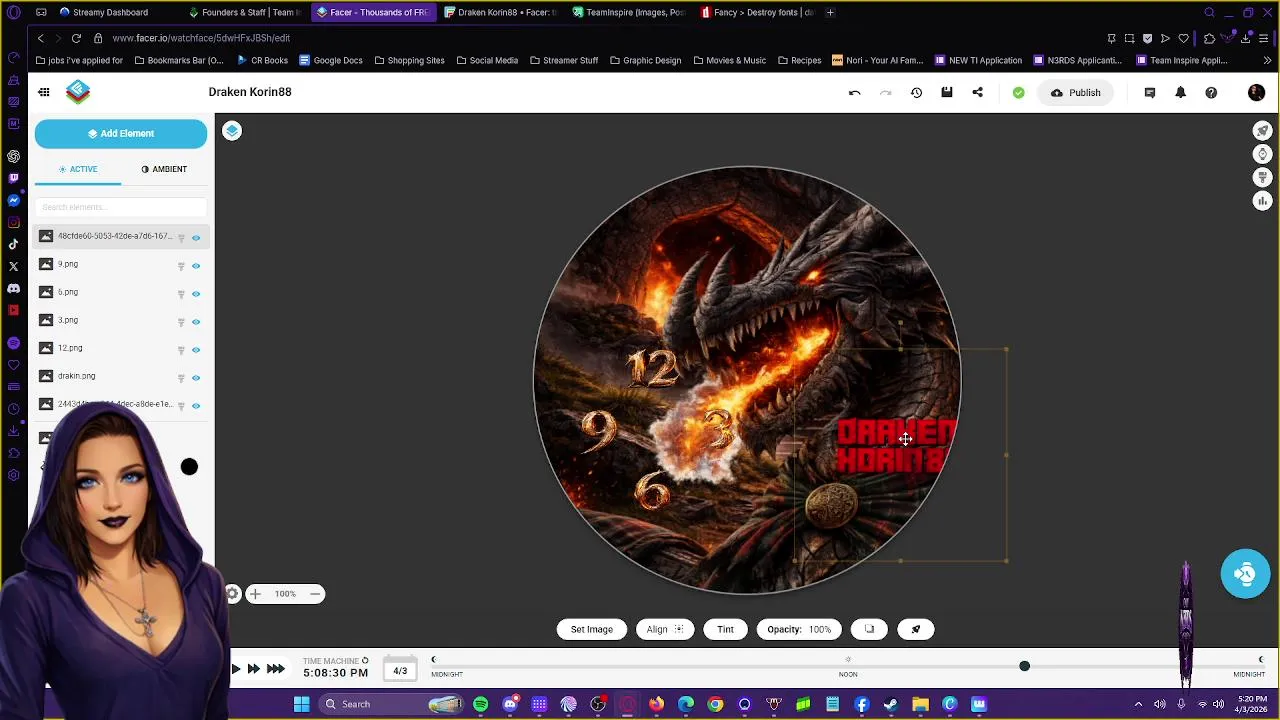The width and height of the screenshot is (1280, 720).
Task: Click the Add Element button
Action: click(121, 133)
